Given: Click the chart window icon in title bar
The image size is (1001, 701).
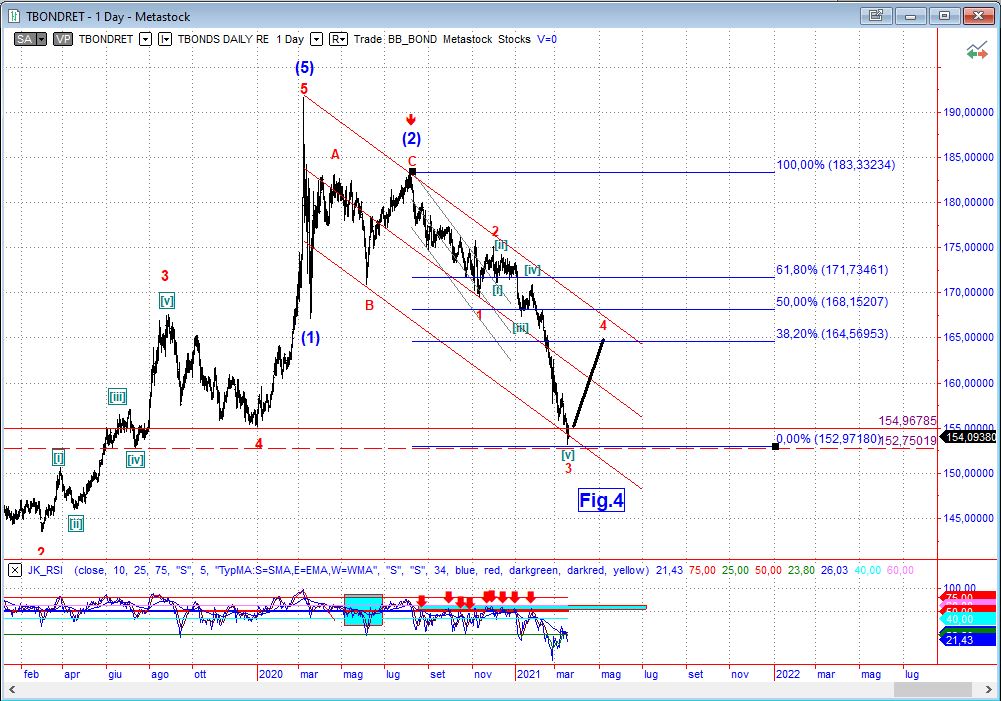Looking at the screenshot, I should [14, 16].
